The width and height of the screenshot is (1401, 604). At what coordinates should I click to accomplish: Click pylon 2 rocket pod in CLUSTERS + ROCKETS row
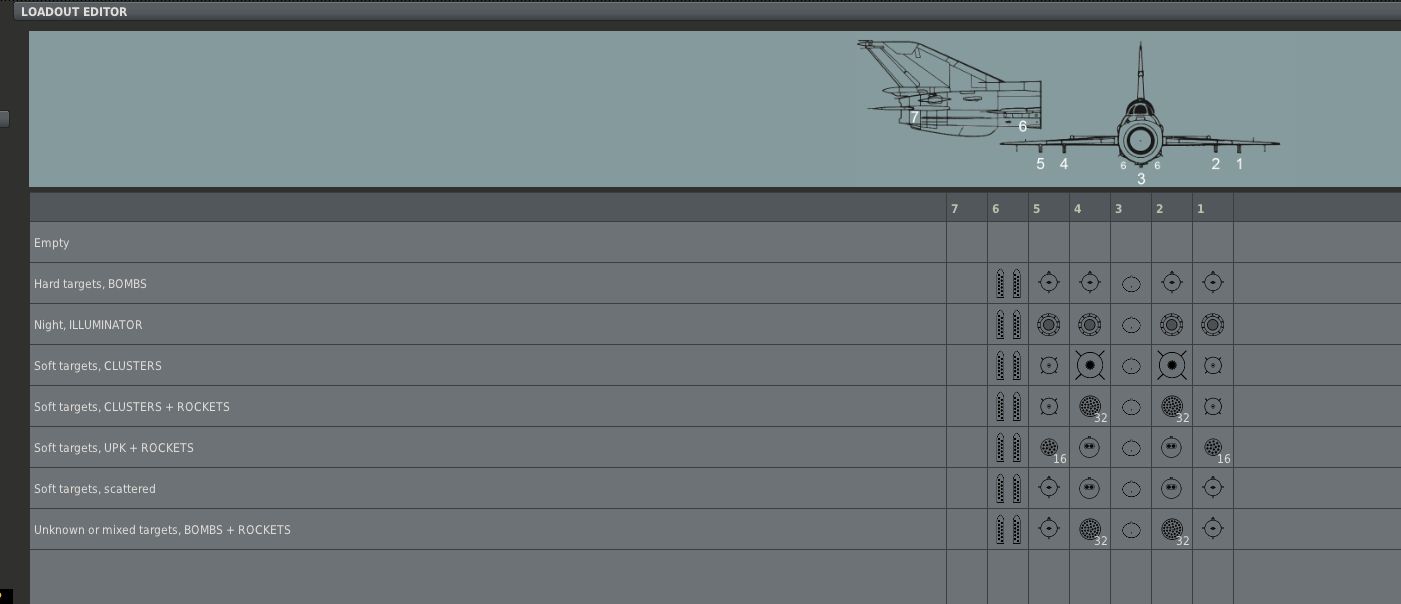point(1172,406)
